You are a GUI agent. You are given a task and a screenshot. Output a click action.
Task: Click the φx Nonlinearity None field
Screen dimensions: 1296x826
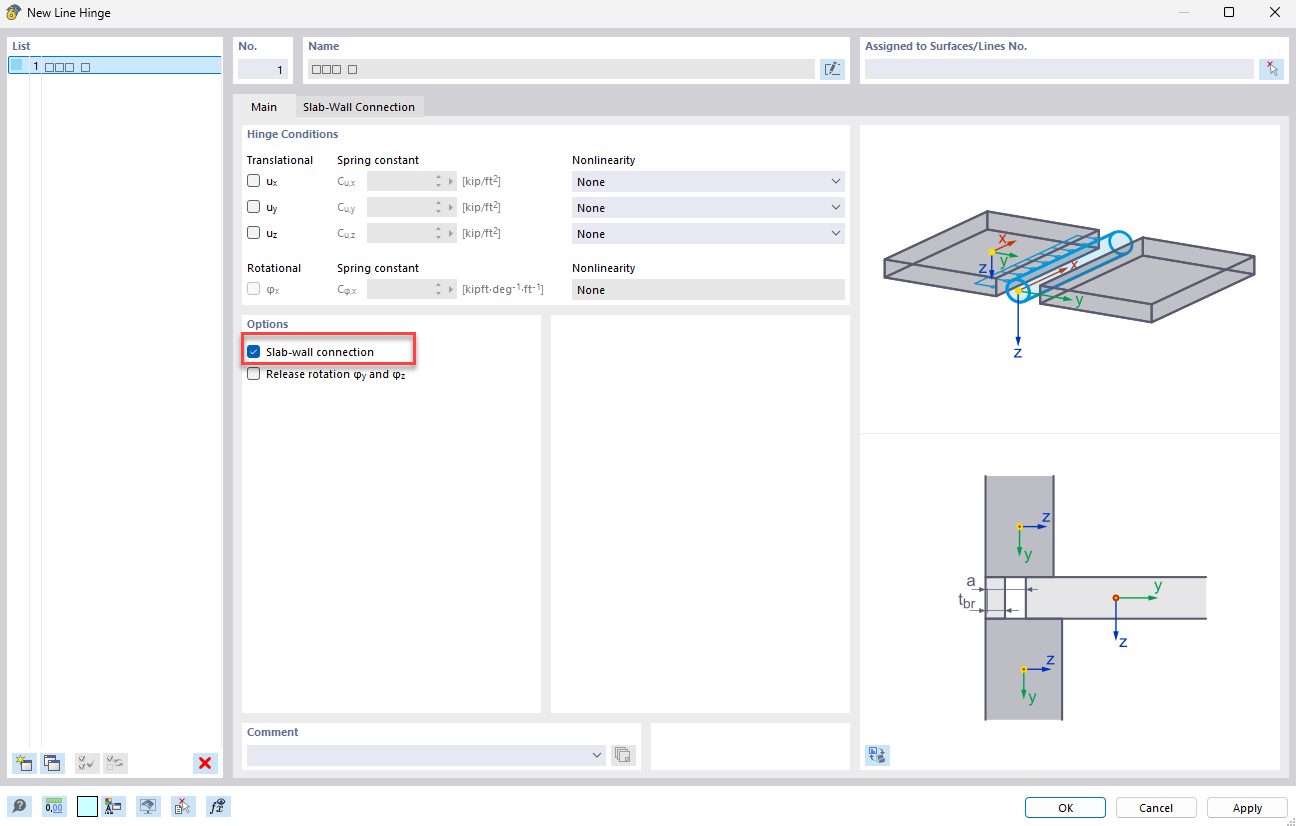click(708, 290)
